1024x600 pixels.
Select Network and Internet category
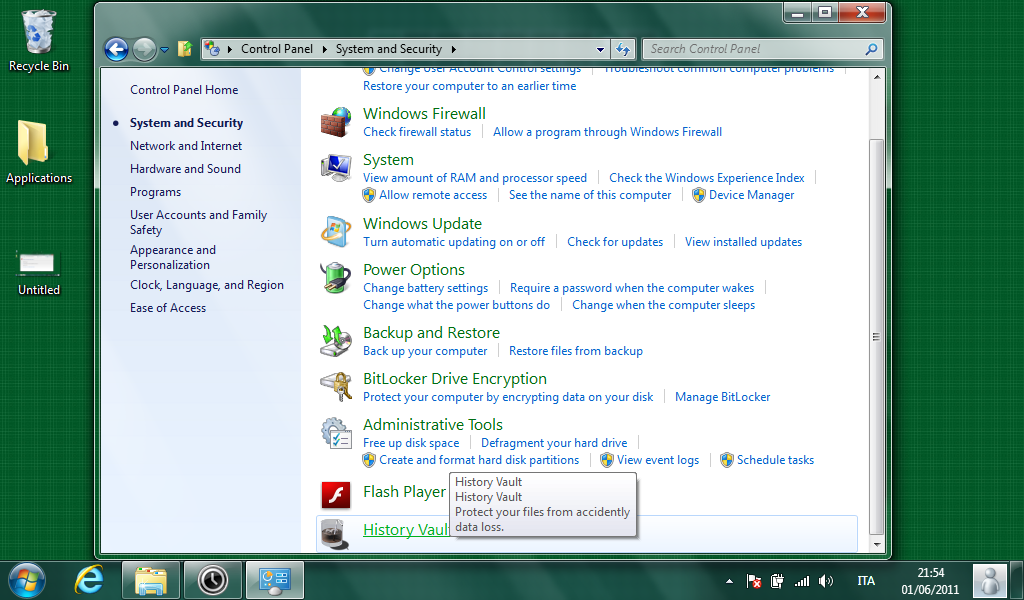[186, 146]
